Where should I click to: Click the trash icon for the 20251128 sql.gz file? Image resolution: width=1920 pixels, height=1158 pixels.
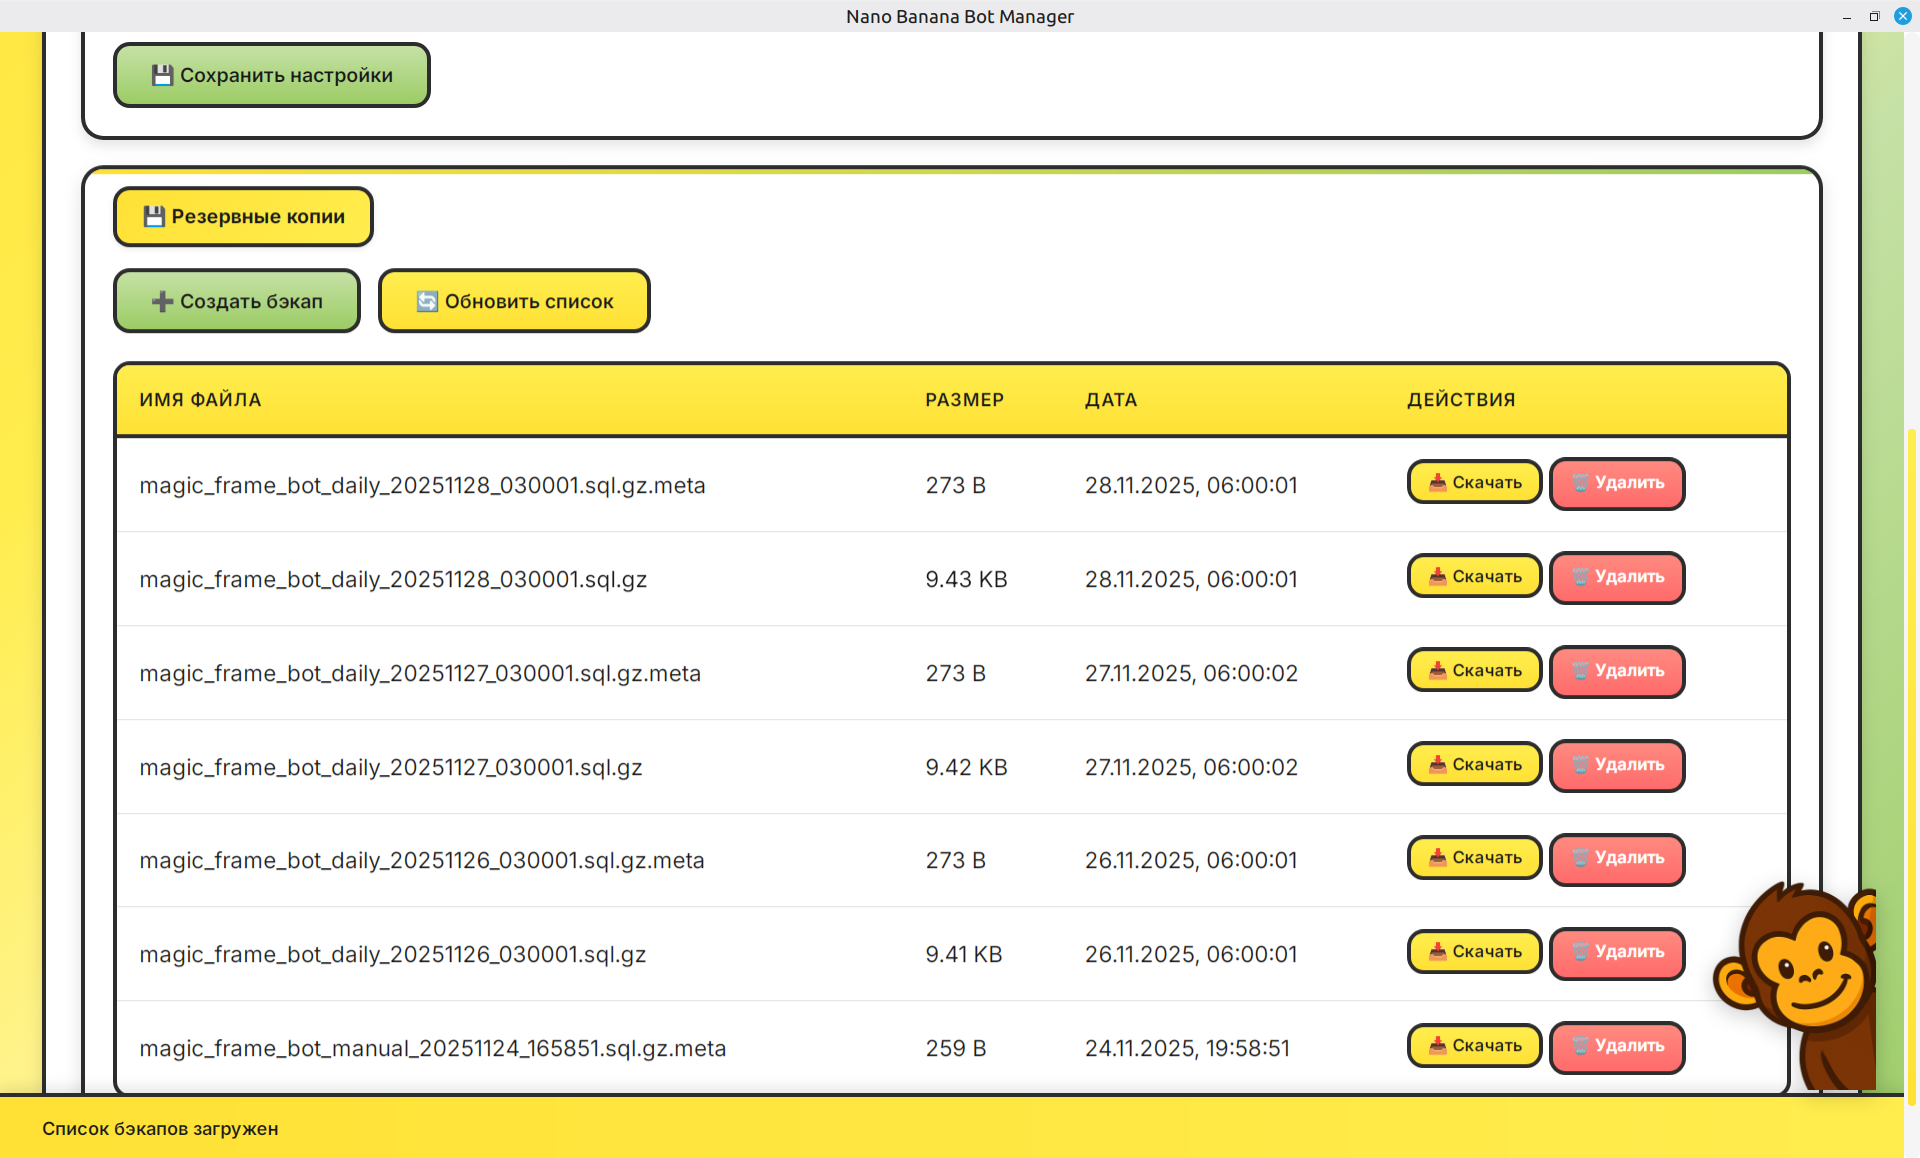click(x=1580, y=577)
